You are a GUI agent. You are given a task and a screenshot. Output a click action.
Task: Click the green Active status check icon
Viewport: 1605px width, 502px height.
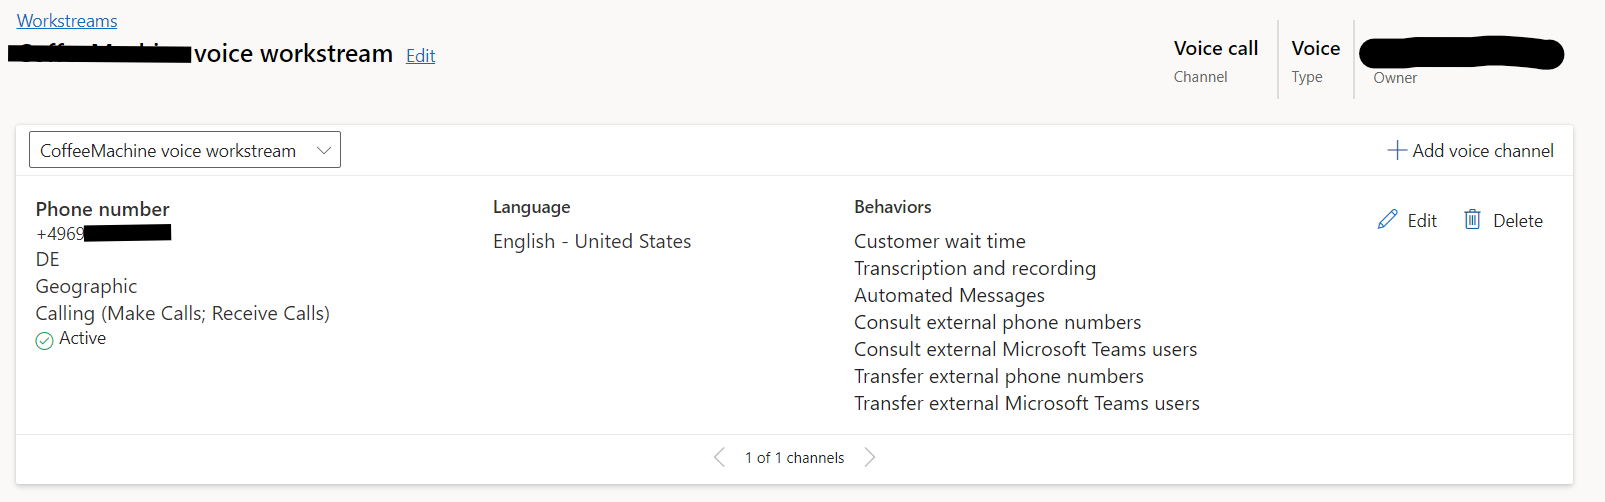pos(44,340)
